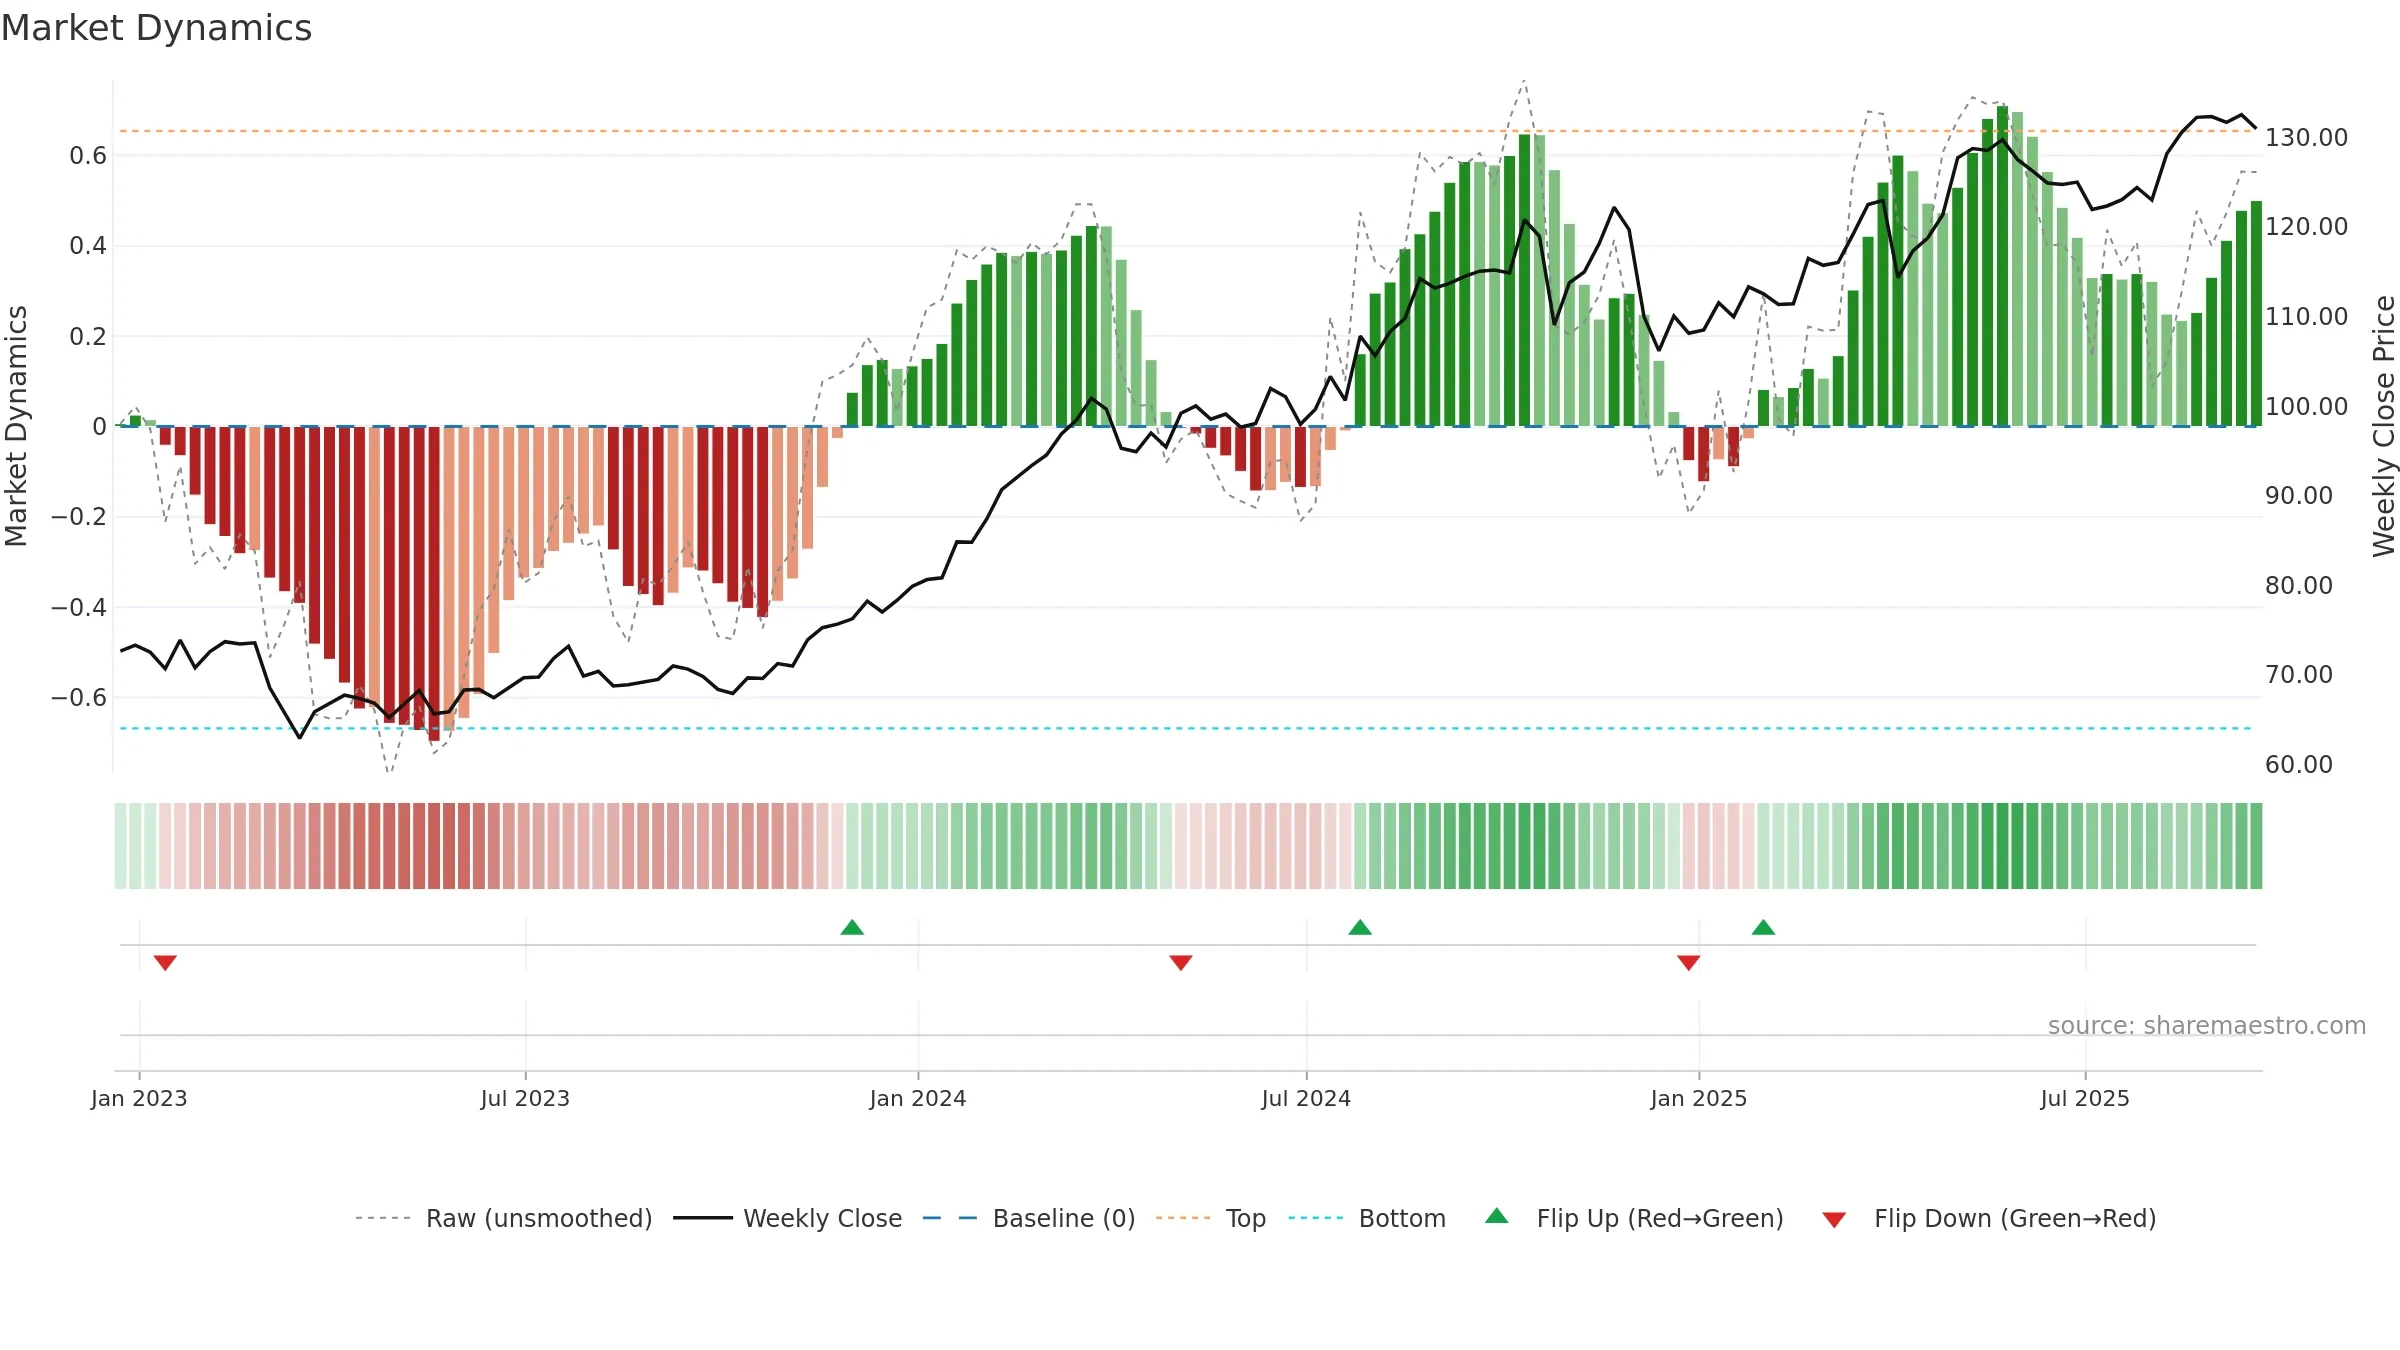The width and height of the screenshot is (2400, 1350).
Task: Click the 80.00 price axis label
Action: point(2299,585)
